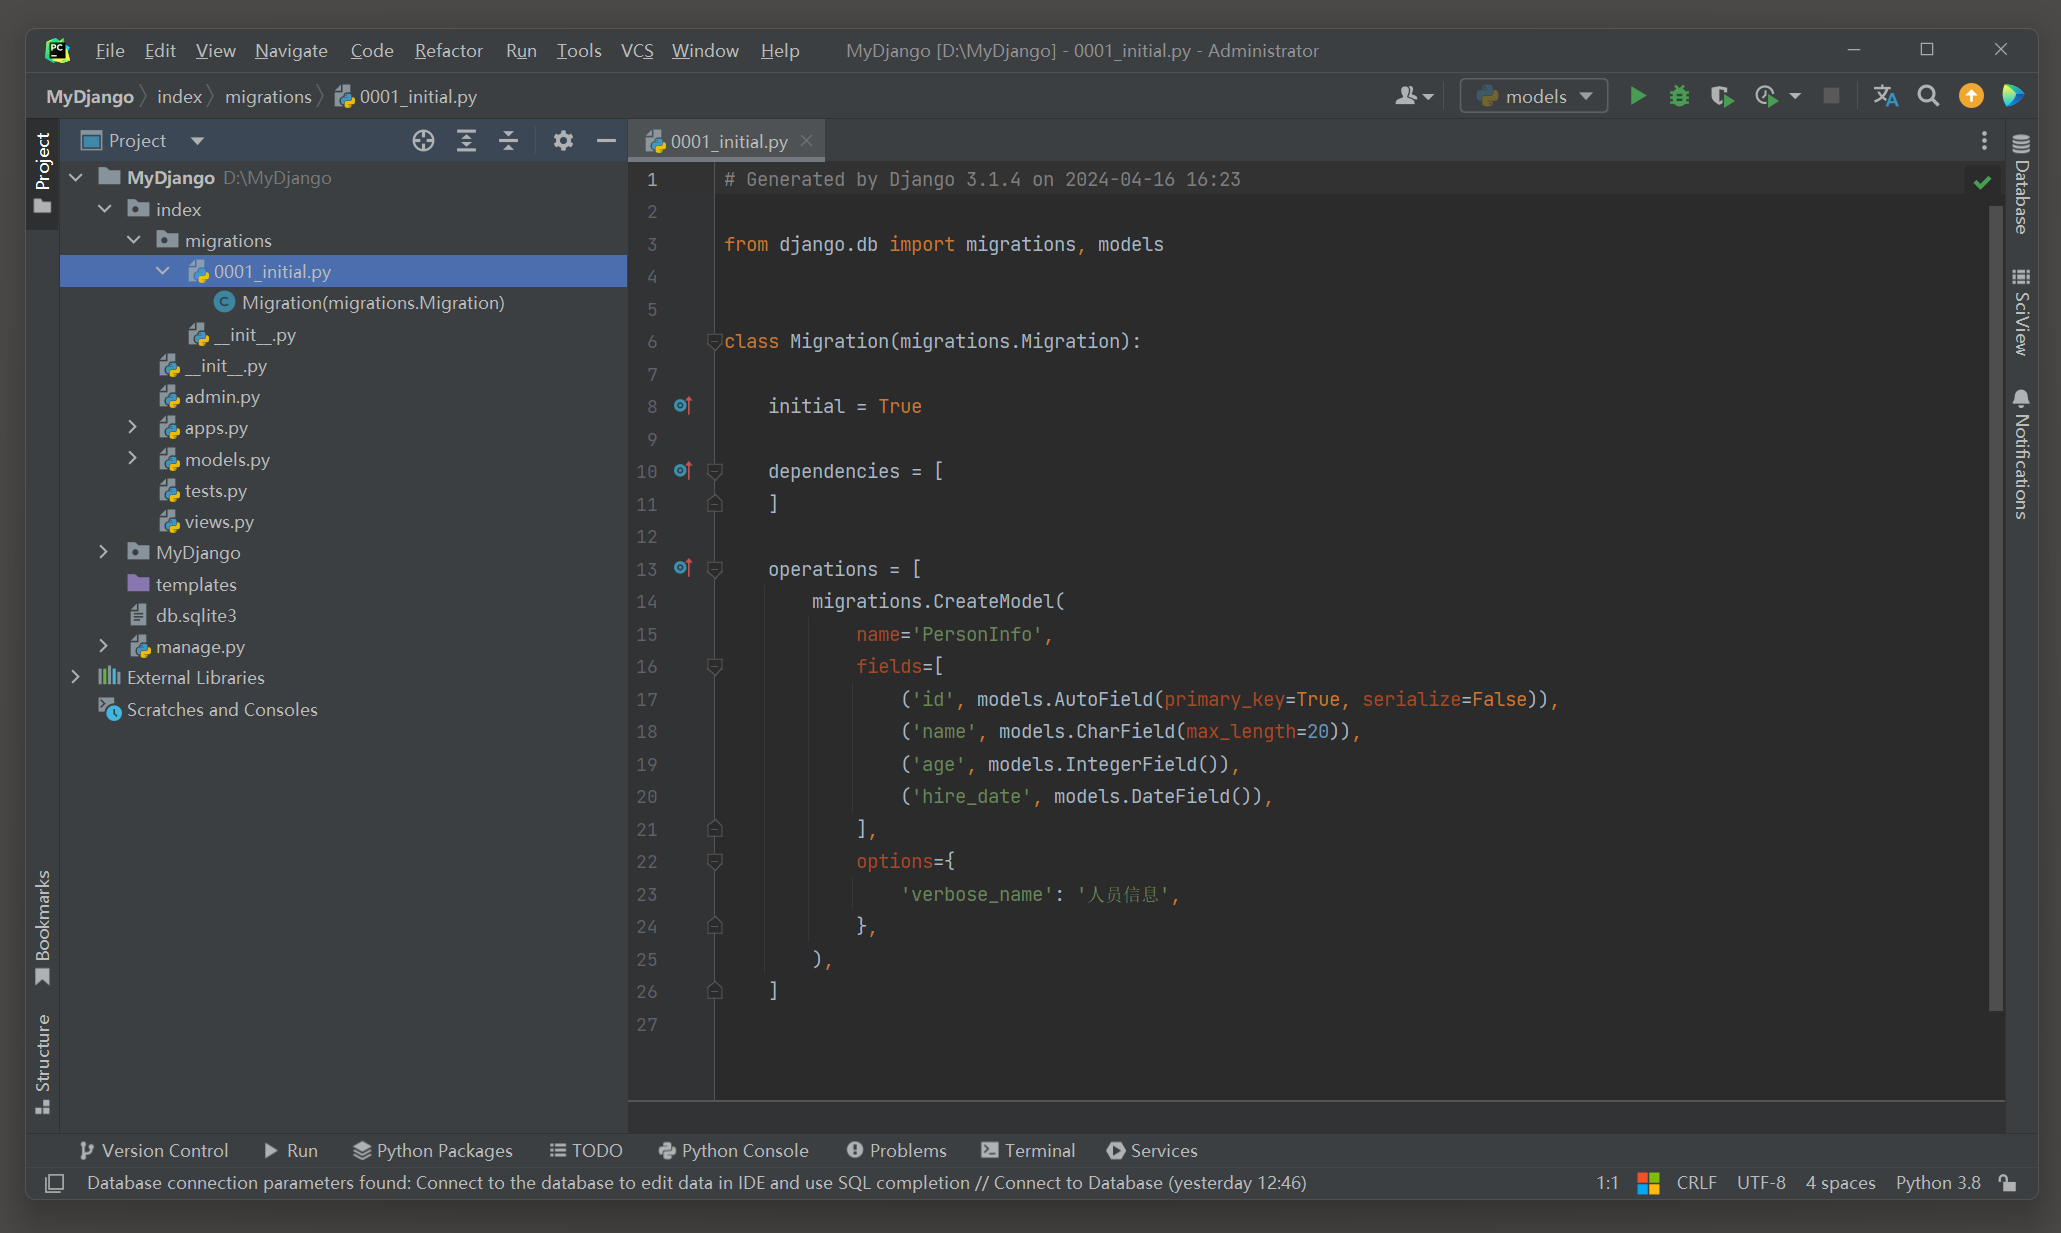Click Python 3.8 interpreter in status bar
This screenshot has width=2061, height=1233.
pos(1937,1183)
